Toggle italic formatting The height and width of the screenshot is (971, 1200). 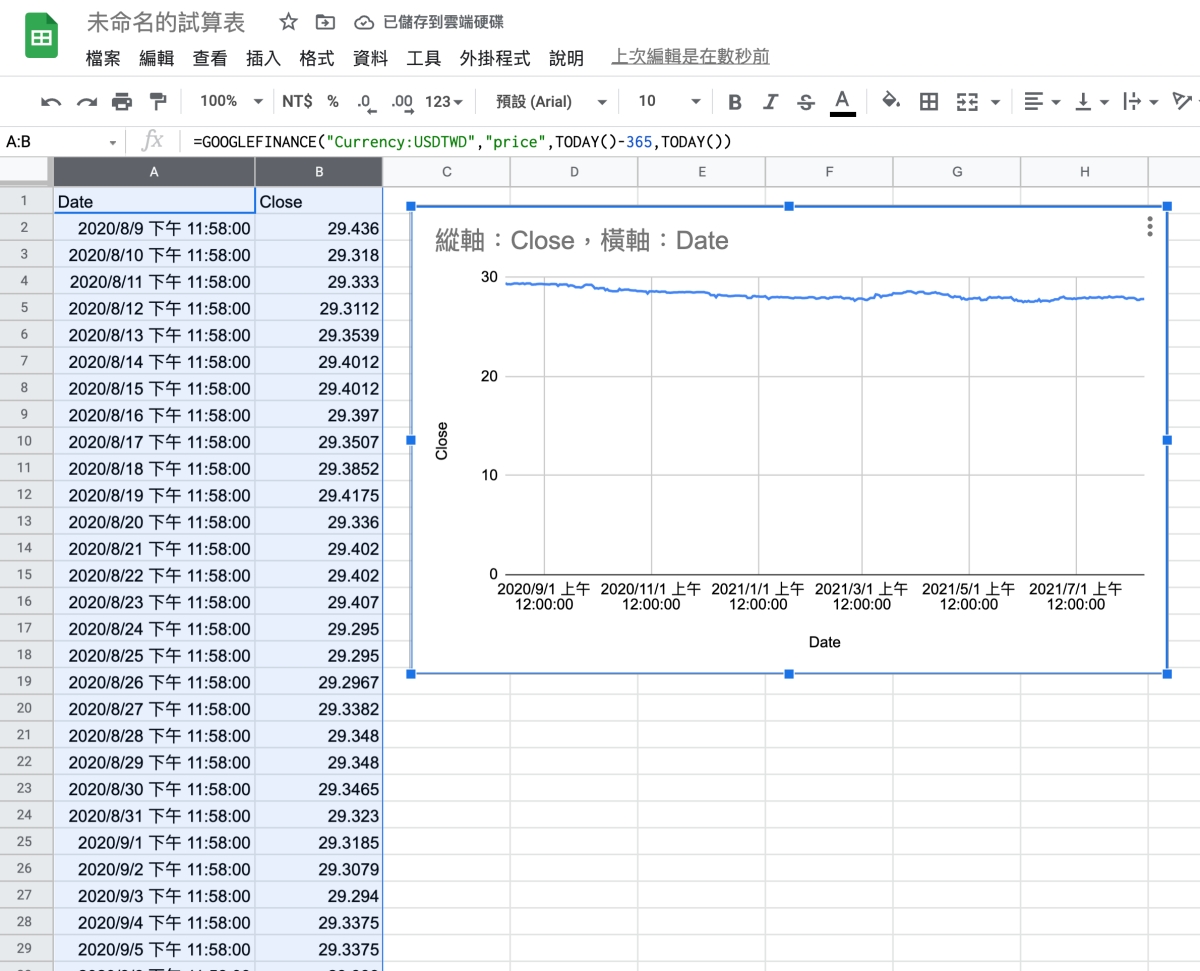(770, 102)
